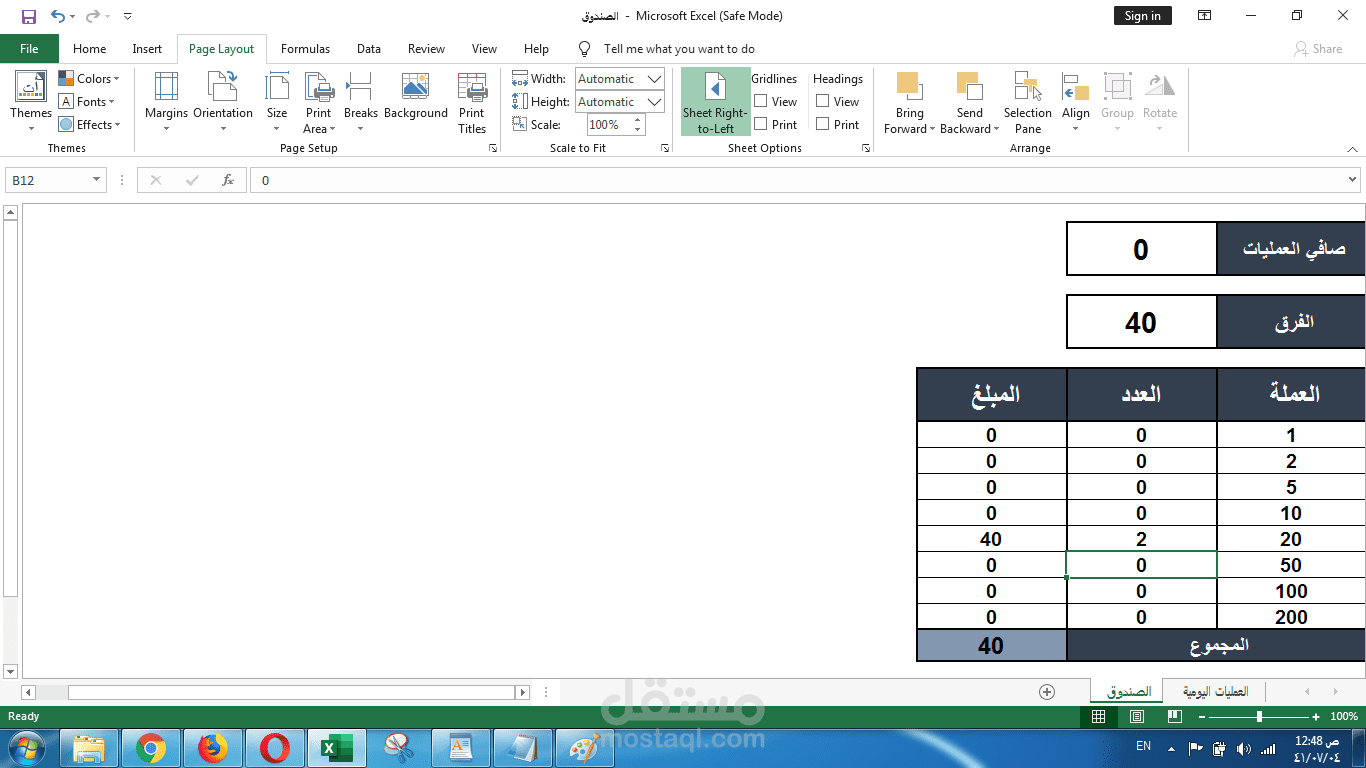Open the Margins options

(x=166, y=103)
